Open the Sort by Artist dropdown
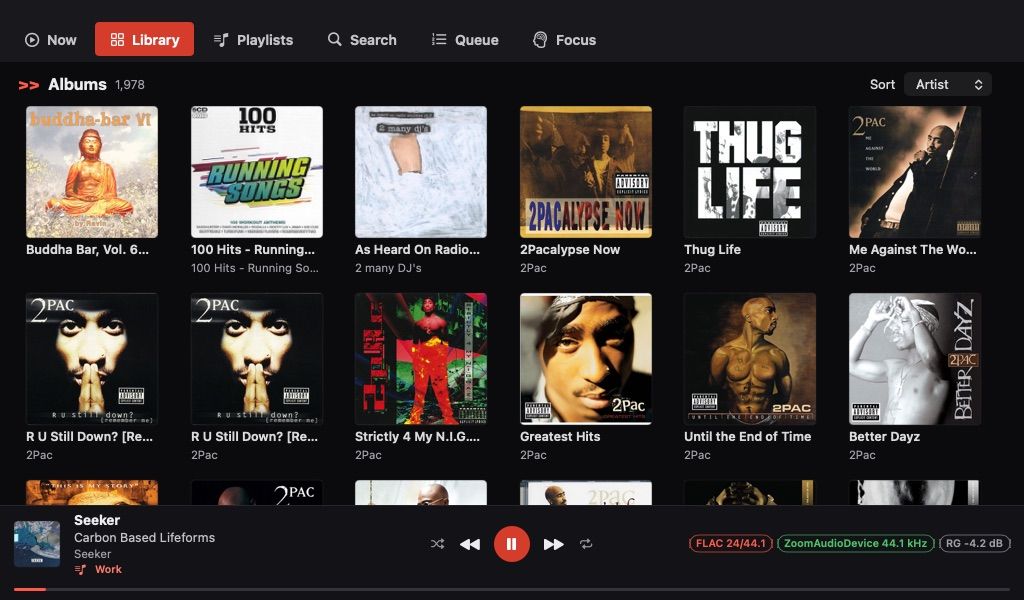Image resolution: width=1024 pixels, height=600 pixels. (948, 84)
